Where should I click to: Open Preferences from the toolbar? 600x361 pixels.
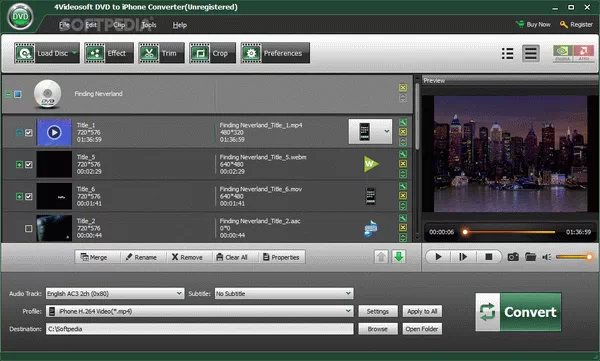point(275,53)
